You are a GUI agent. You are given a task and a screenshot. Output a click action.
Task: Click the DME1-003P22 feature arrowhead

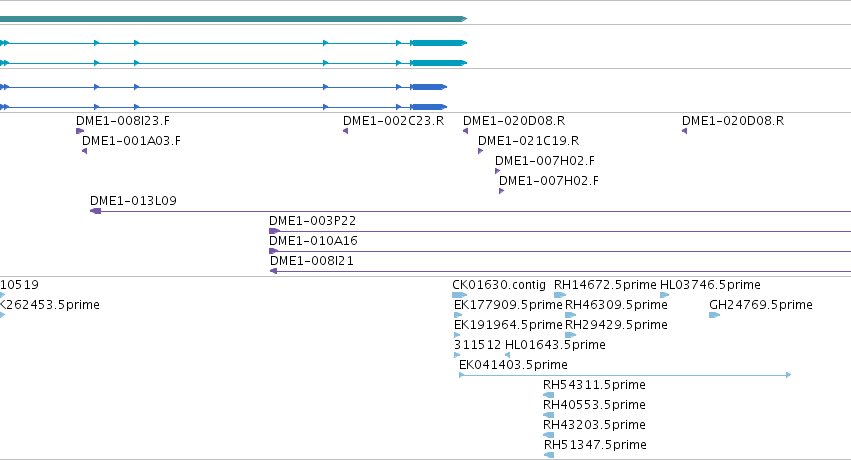point(275,231)
